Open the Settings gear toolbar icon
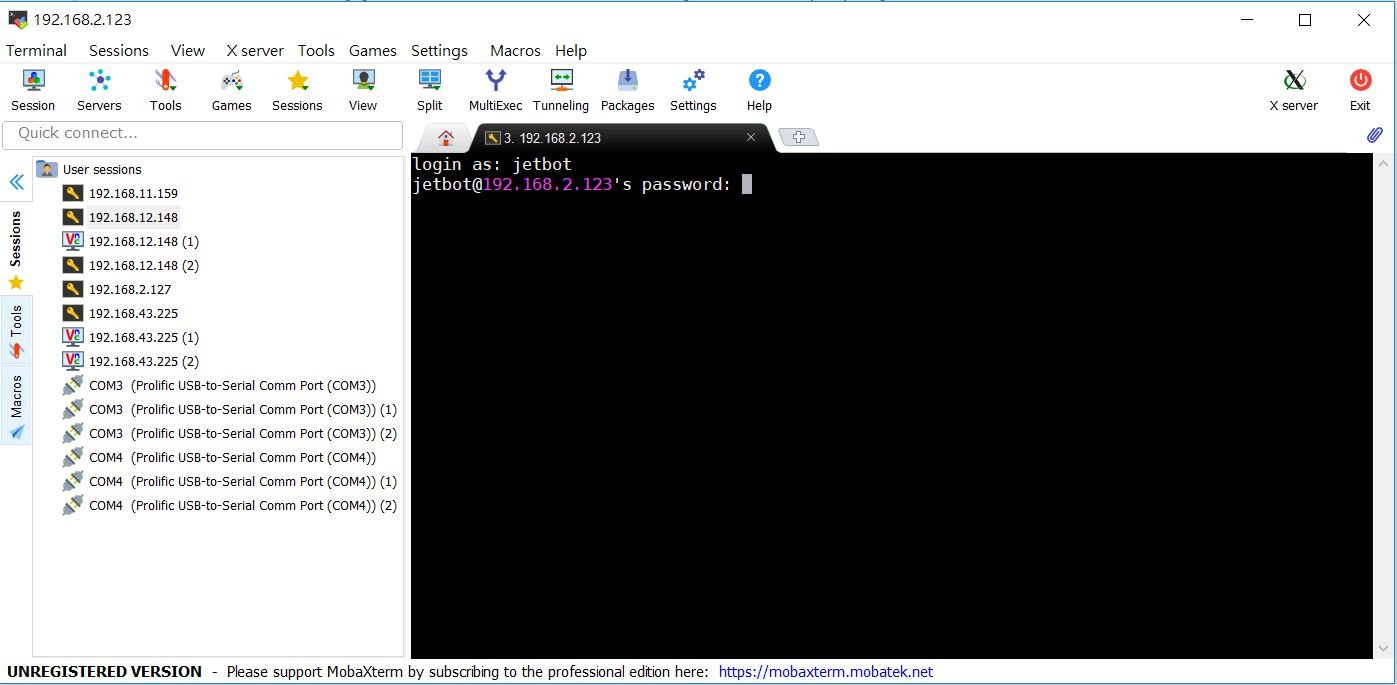 coord(693,90)
